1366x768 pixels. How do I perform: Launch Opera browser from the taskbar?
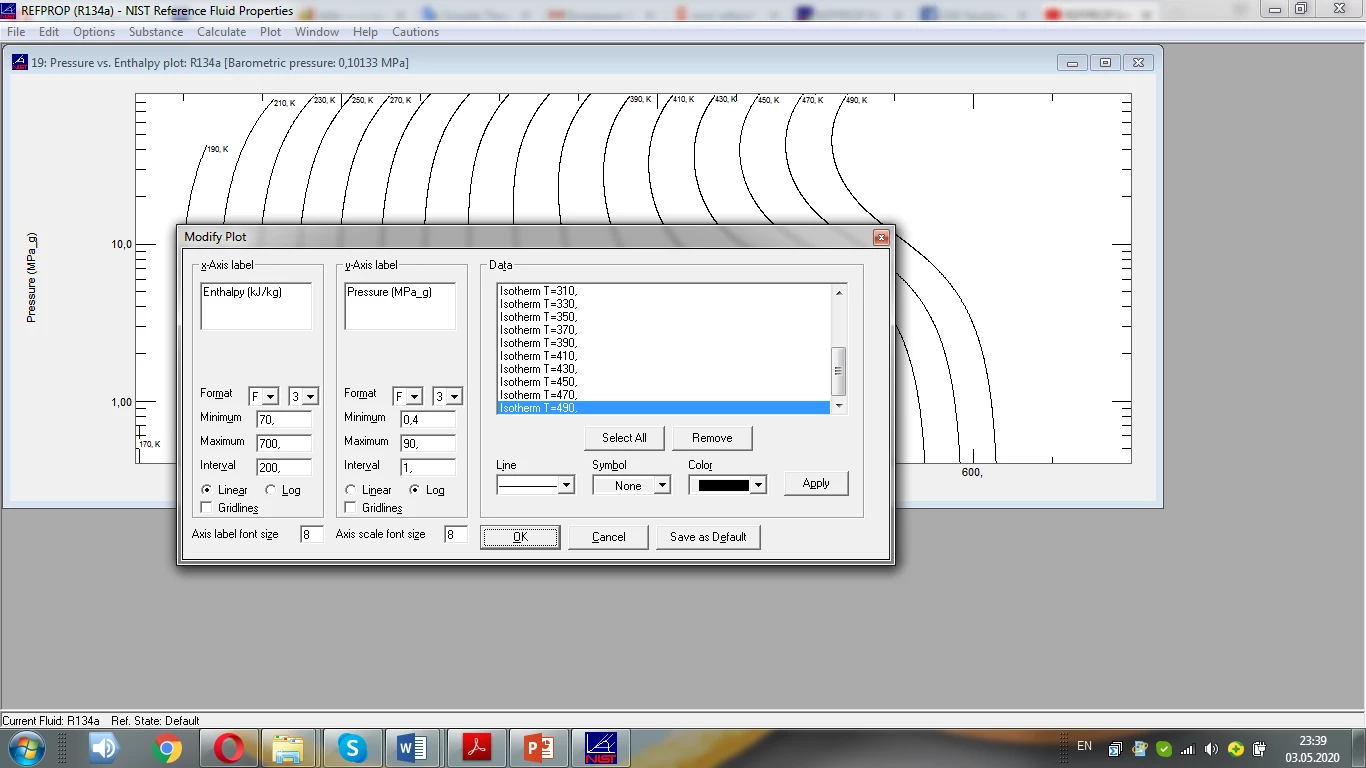pos(229,748)
